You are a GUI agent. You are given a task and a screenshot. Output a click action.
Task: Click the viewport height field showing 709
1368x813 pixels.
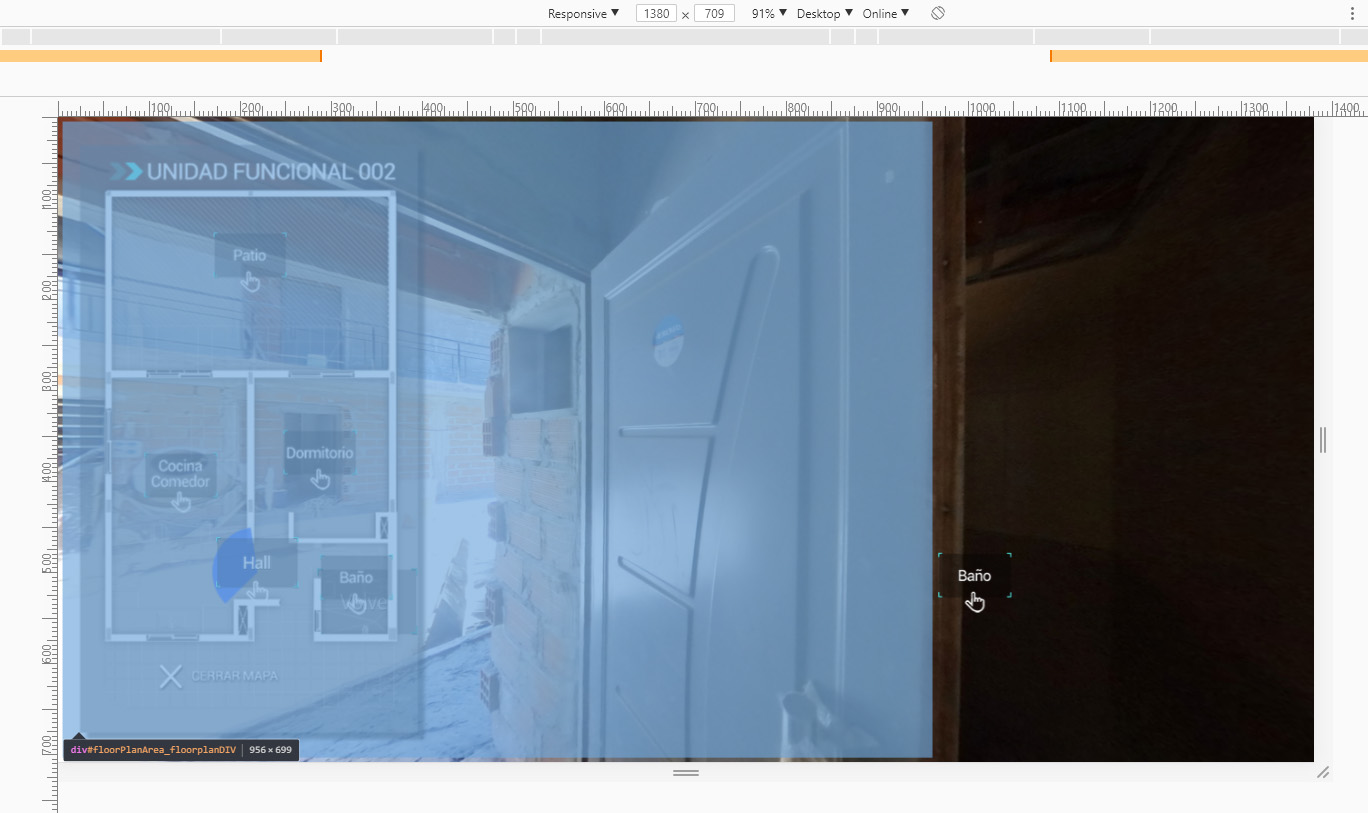[714, 13]
